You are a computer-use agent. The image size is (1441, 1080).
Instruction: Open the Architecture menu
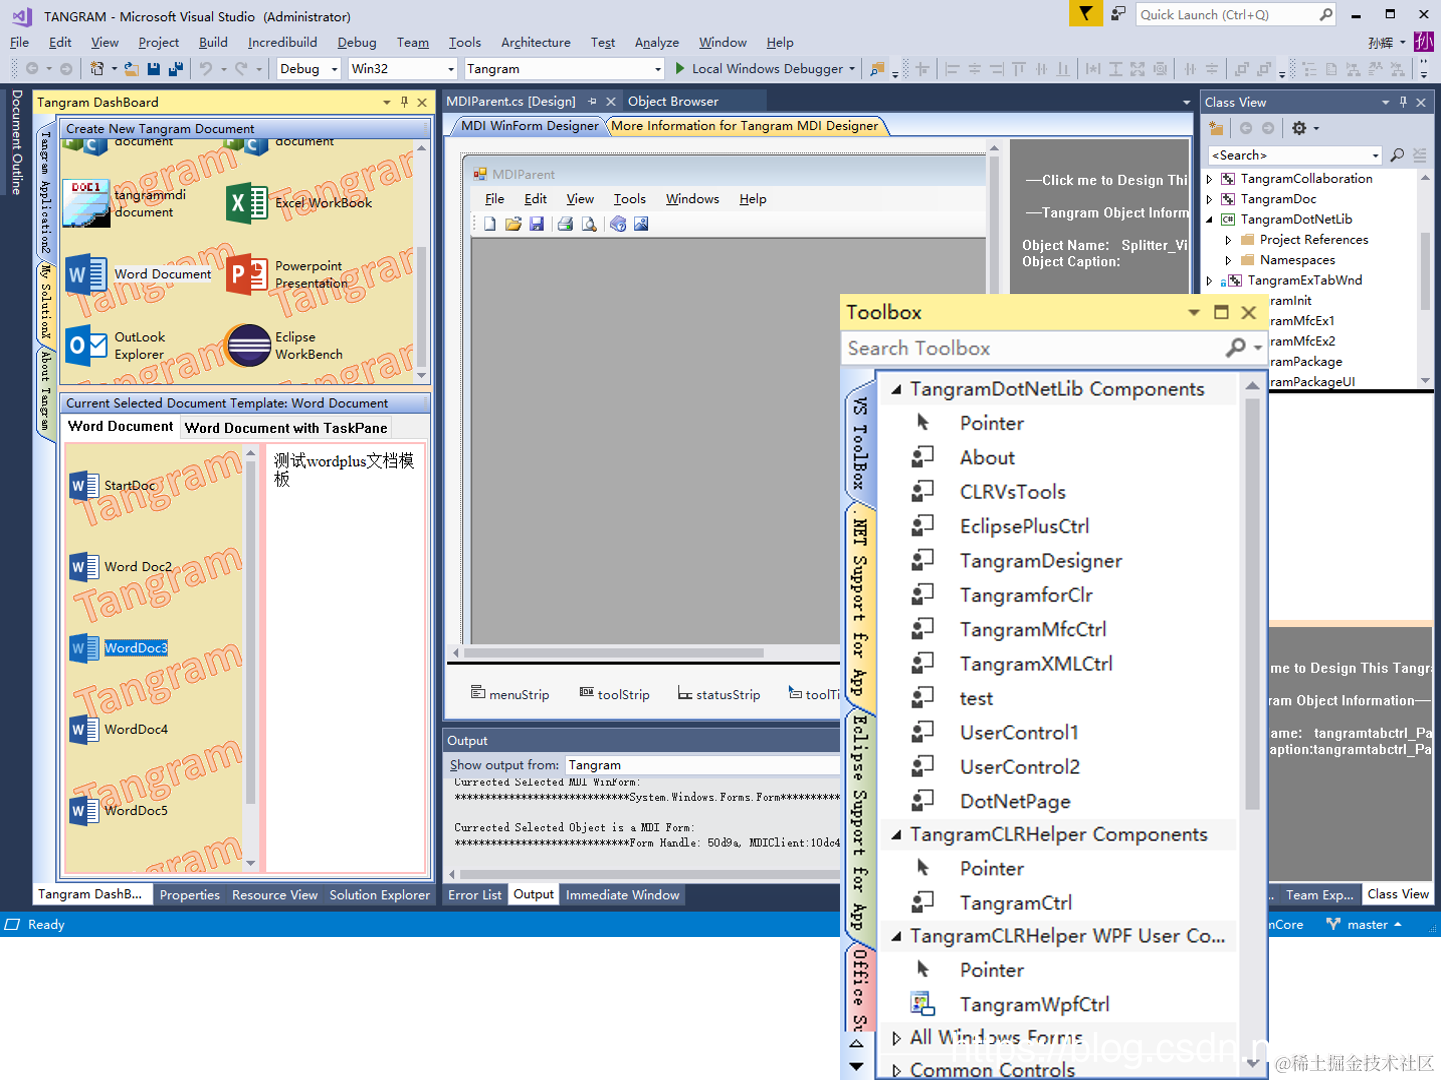click(536, 42)
